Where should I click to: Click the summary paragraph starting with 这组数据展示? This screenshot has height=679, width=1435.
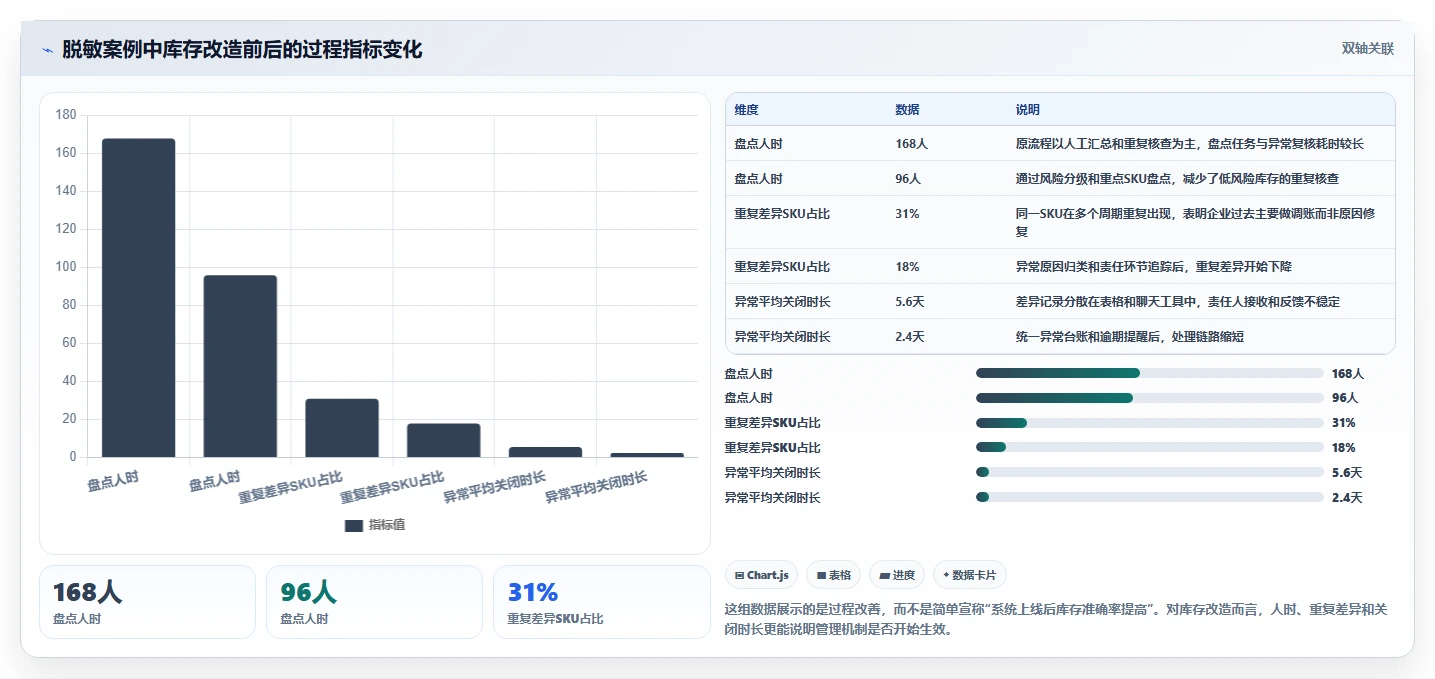(1055, 619)
